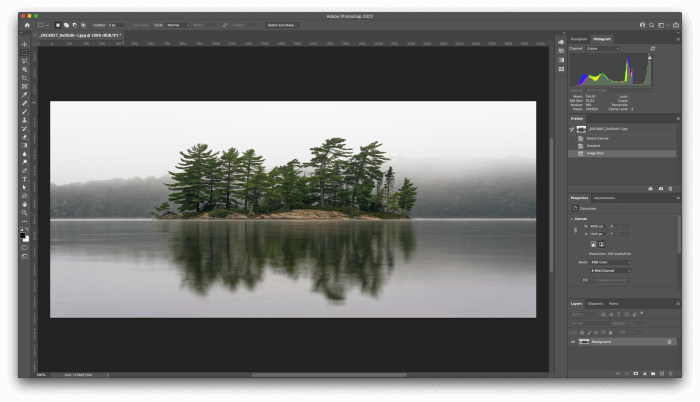This screenshot has height=402, width=700.
Task: Click the Home icon in options bar
Action: click(x=27, y=24)
